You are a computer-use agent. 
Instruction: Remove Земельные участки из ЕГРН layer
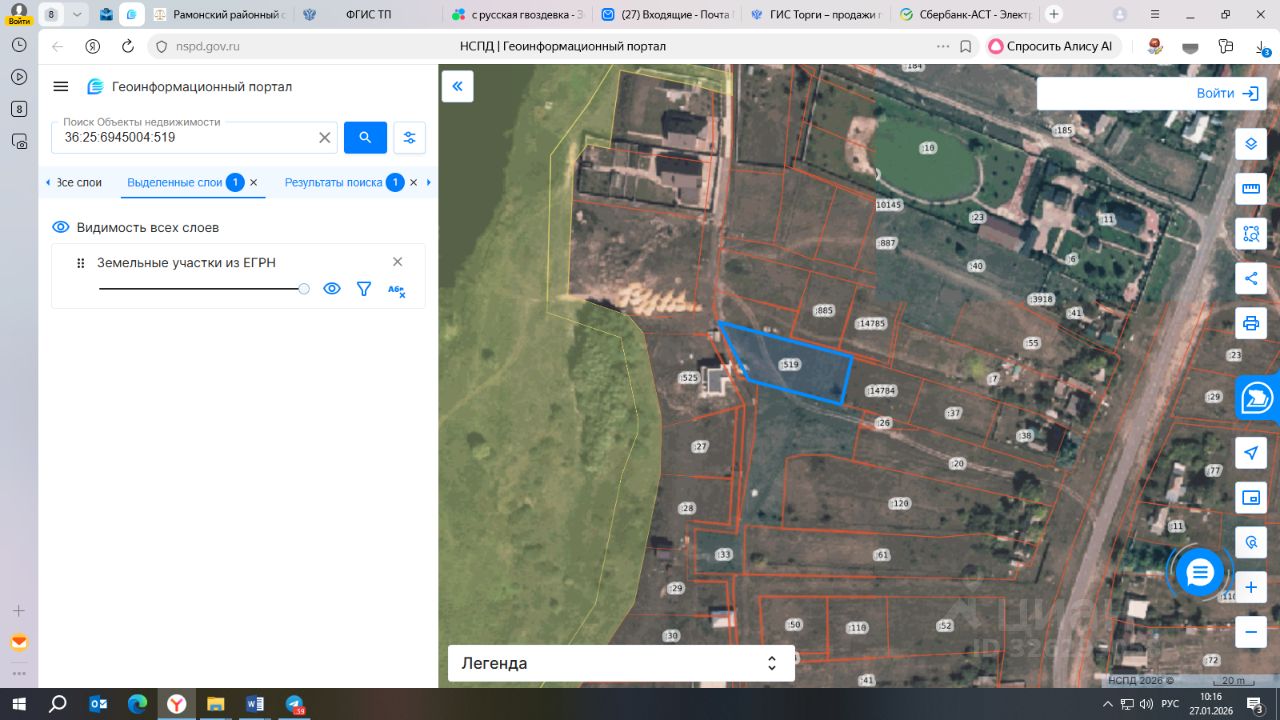coord(397,262)
